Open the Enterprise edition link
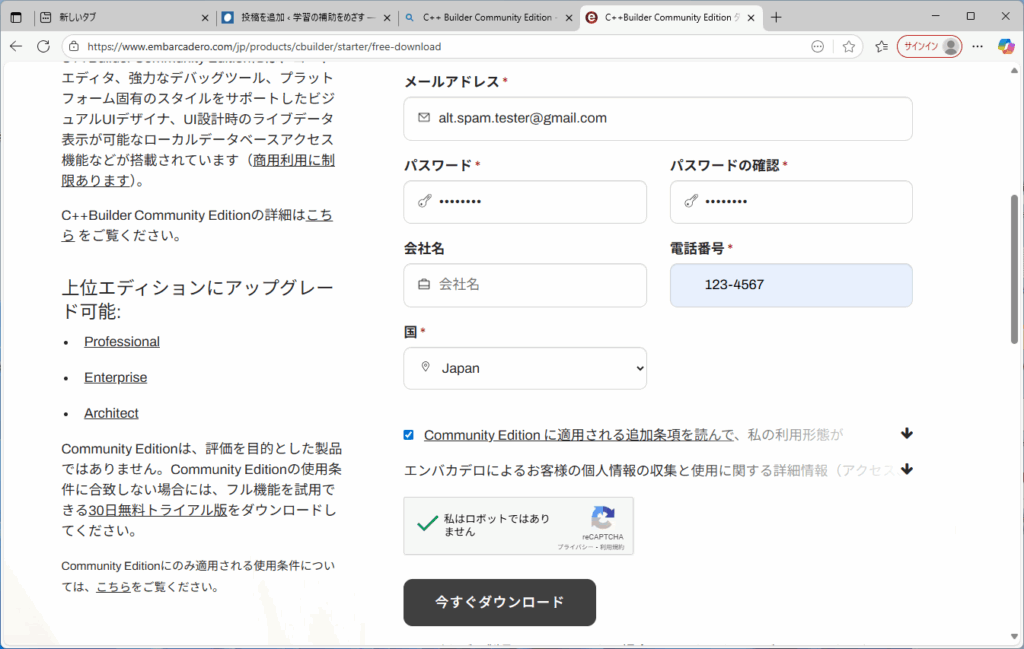The width and height of the screenshot is (1024, 649). pyautogui.click(x=116, y=377)
